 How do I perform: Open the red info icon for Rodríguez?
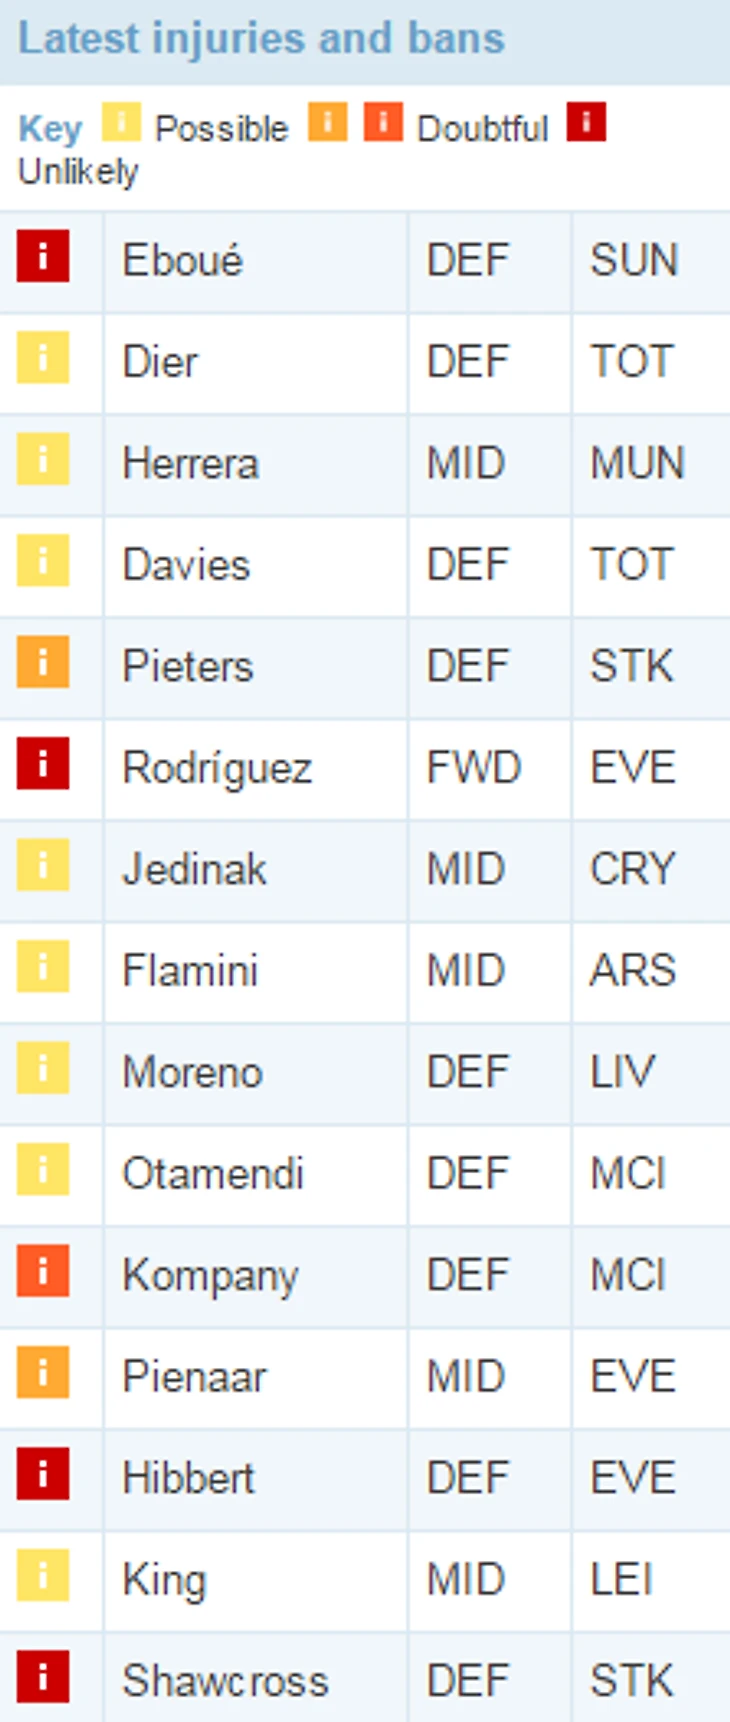click(43, 764)
